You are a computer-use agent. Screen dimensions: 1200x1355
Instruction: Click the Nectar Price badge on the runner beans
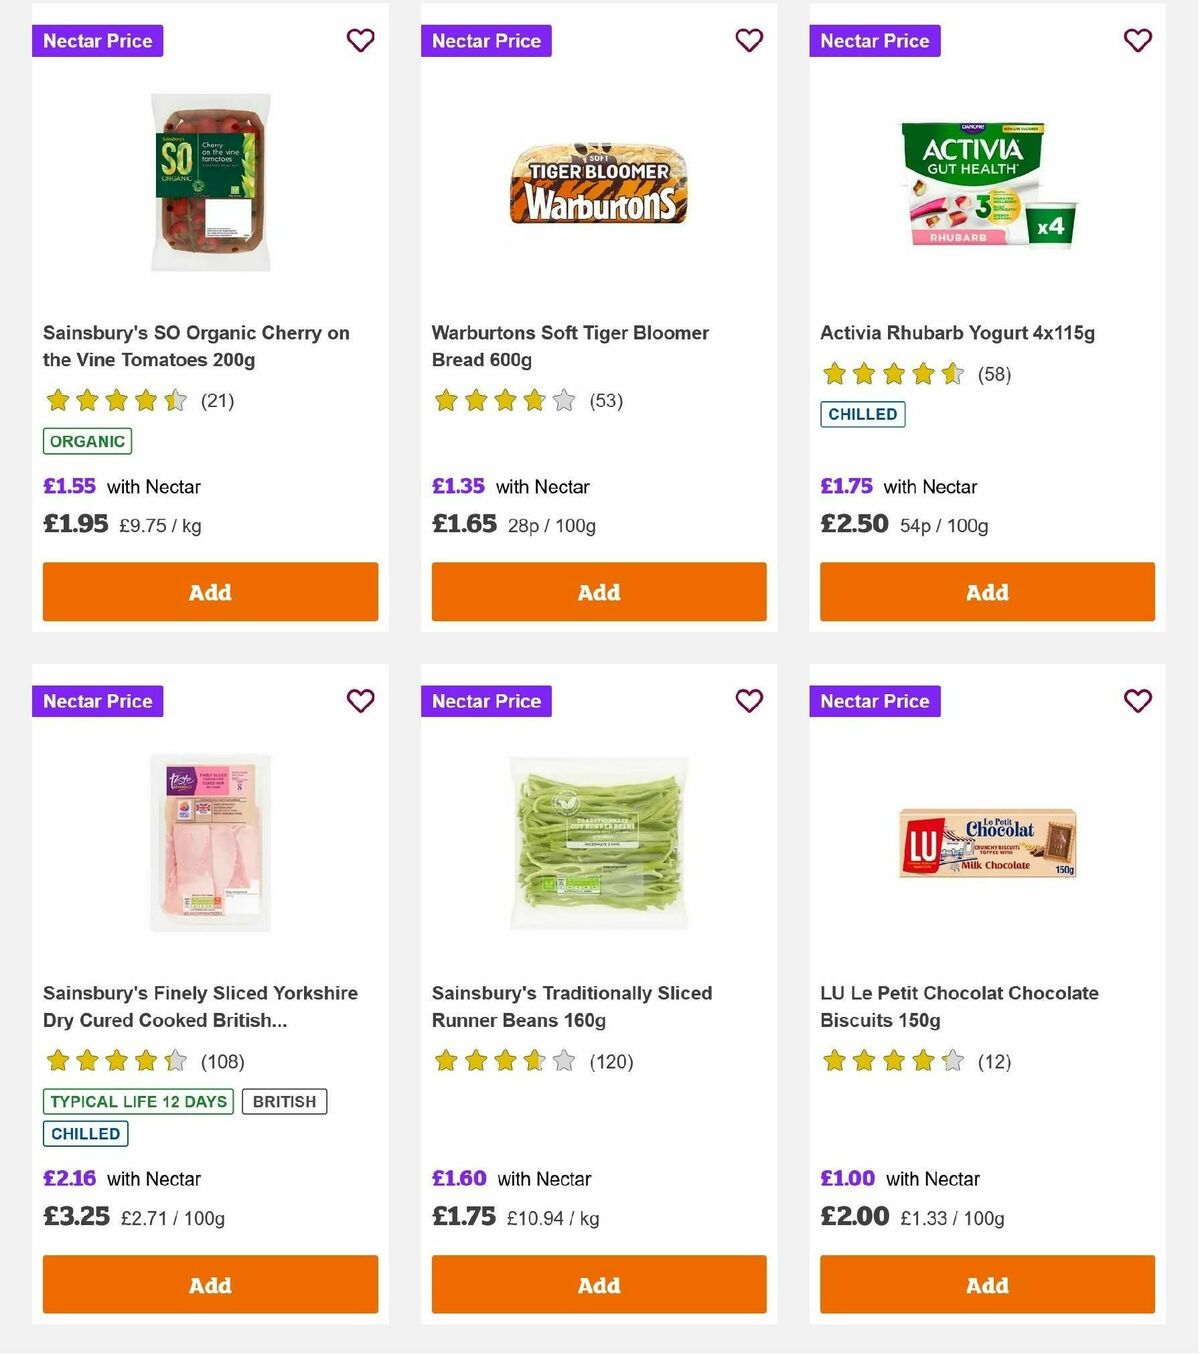(x=486, y=701)
